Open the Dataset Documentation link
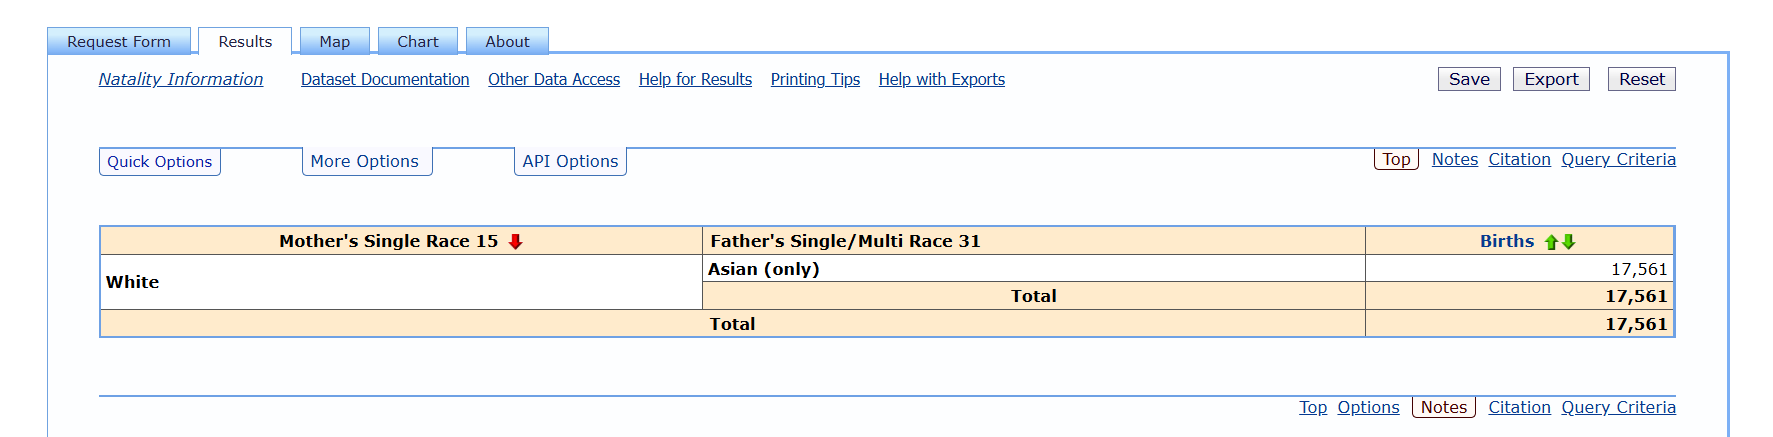 pos(385,79)
